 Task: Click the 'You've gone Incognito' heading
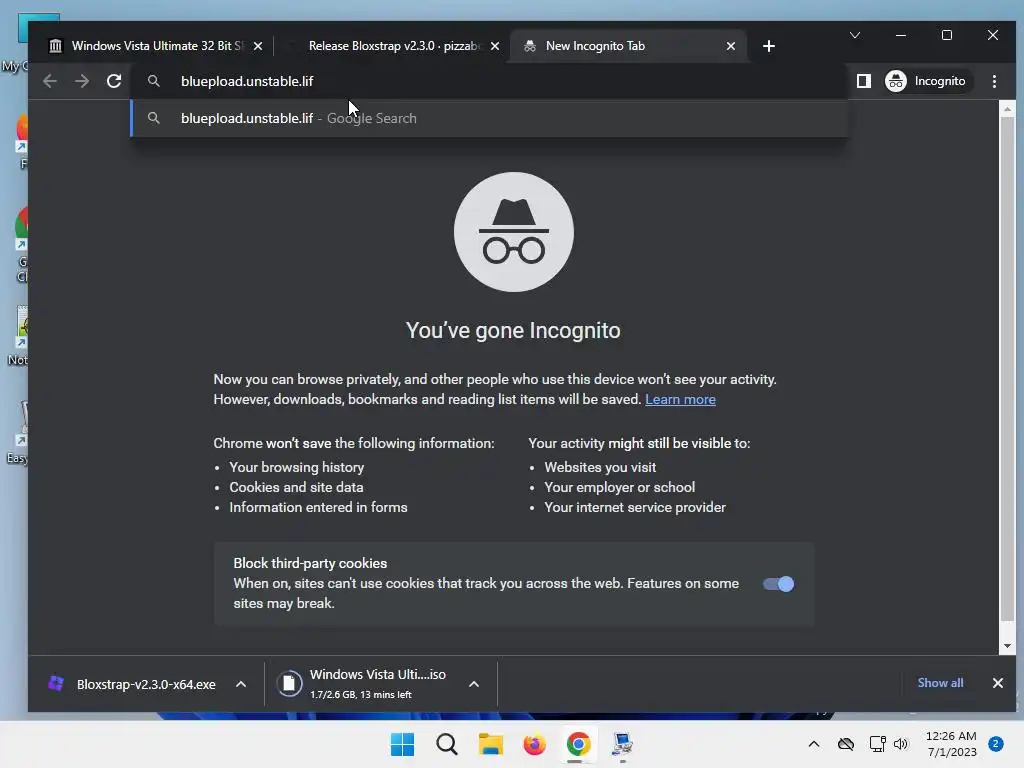pos(513,330)
